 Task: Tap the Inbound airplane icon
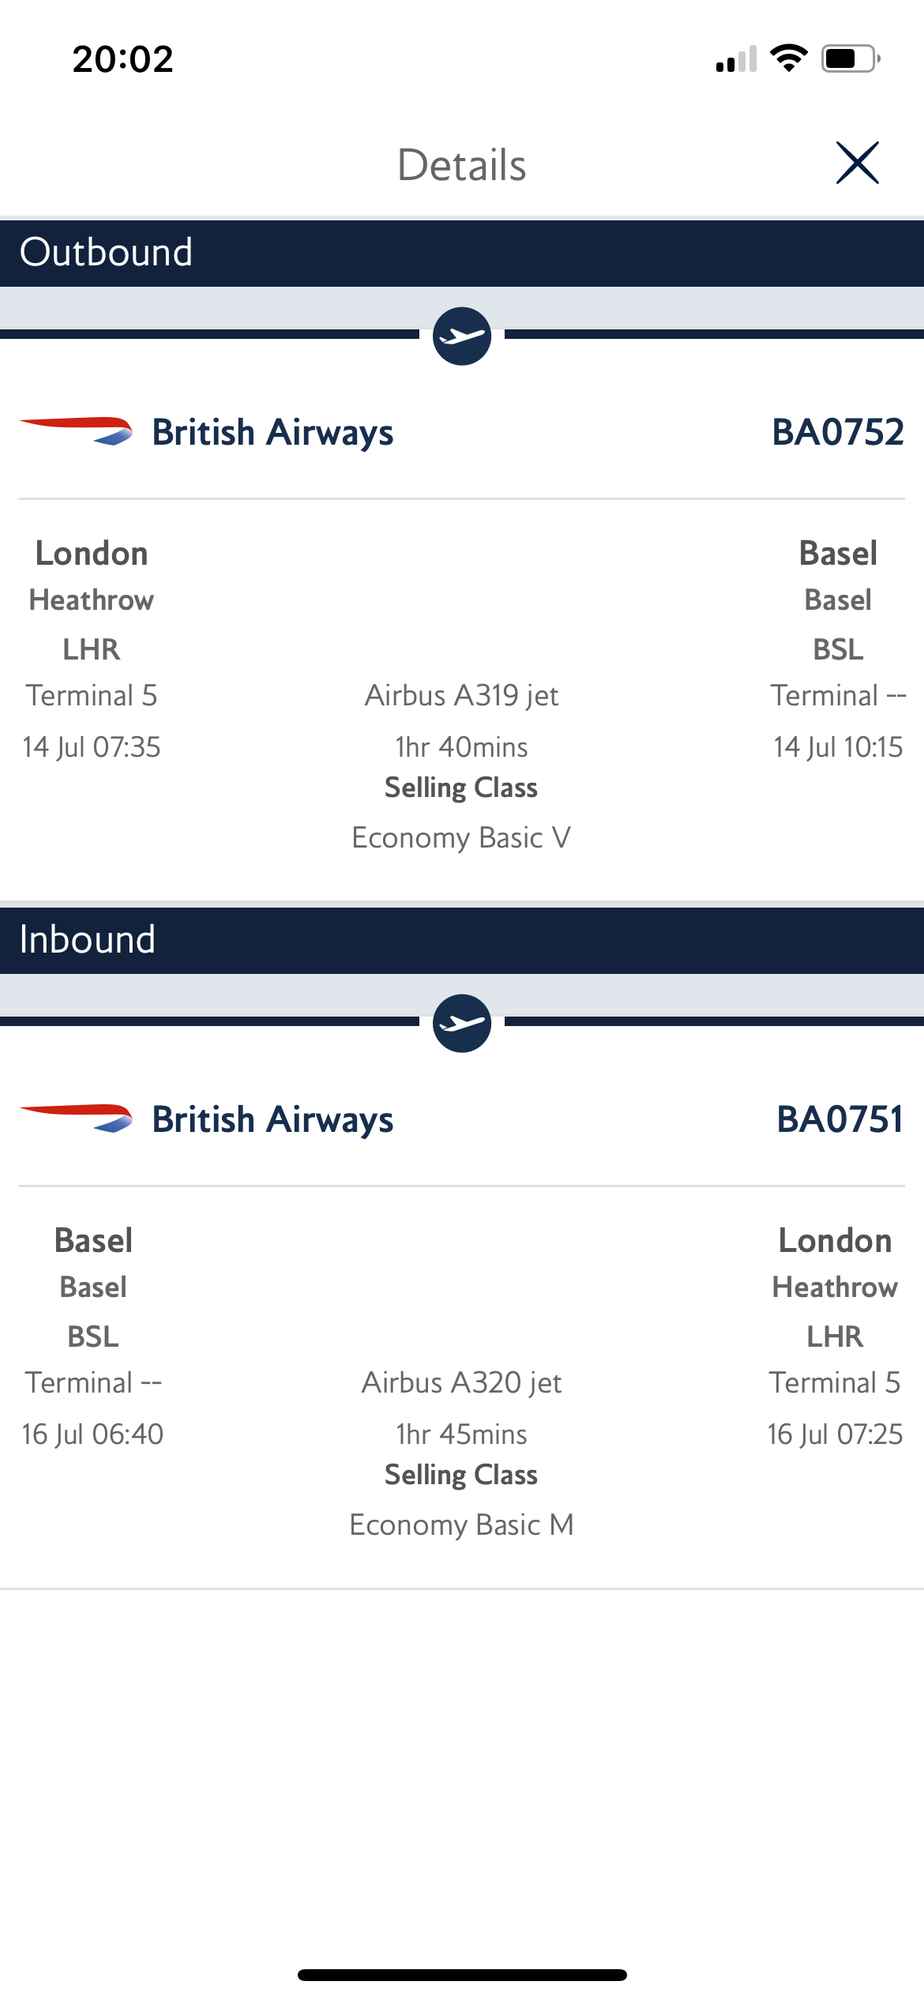tap(462, 1023)
